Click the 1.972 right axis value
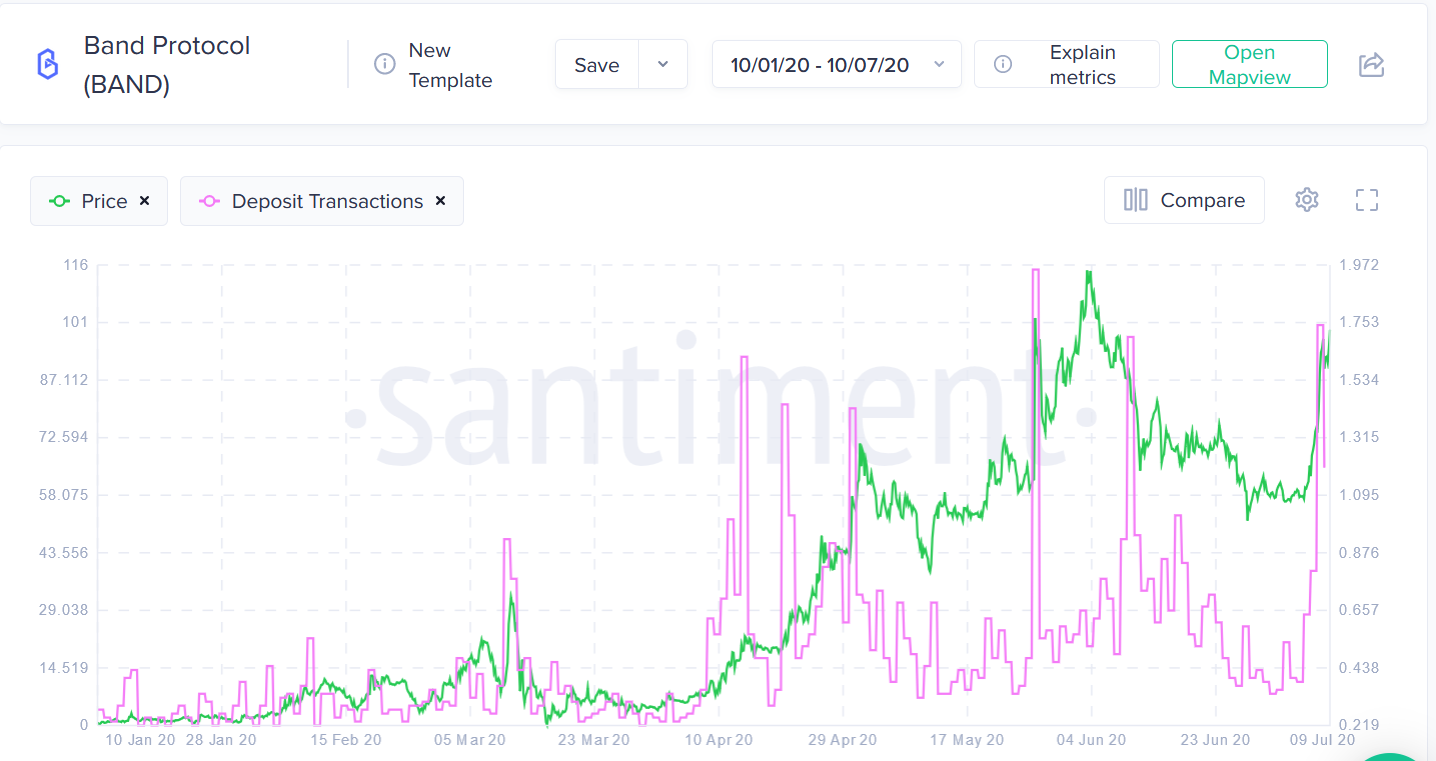 pos(1359,265)
